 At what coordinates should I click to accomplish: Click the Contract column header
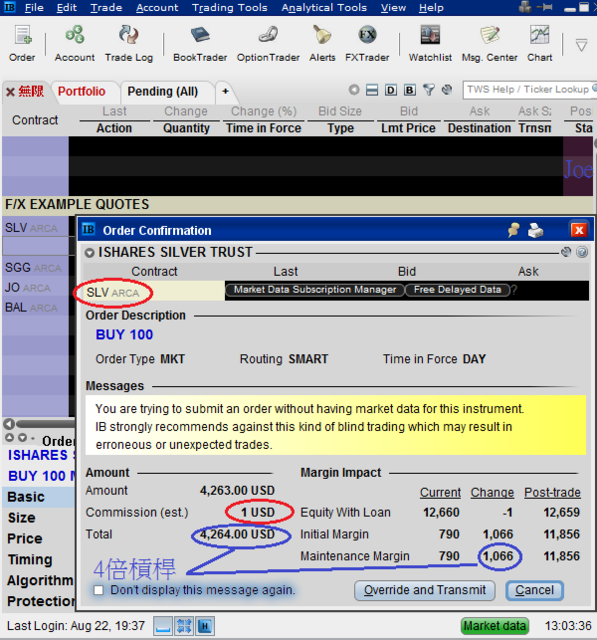tap(35, 120)
